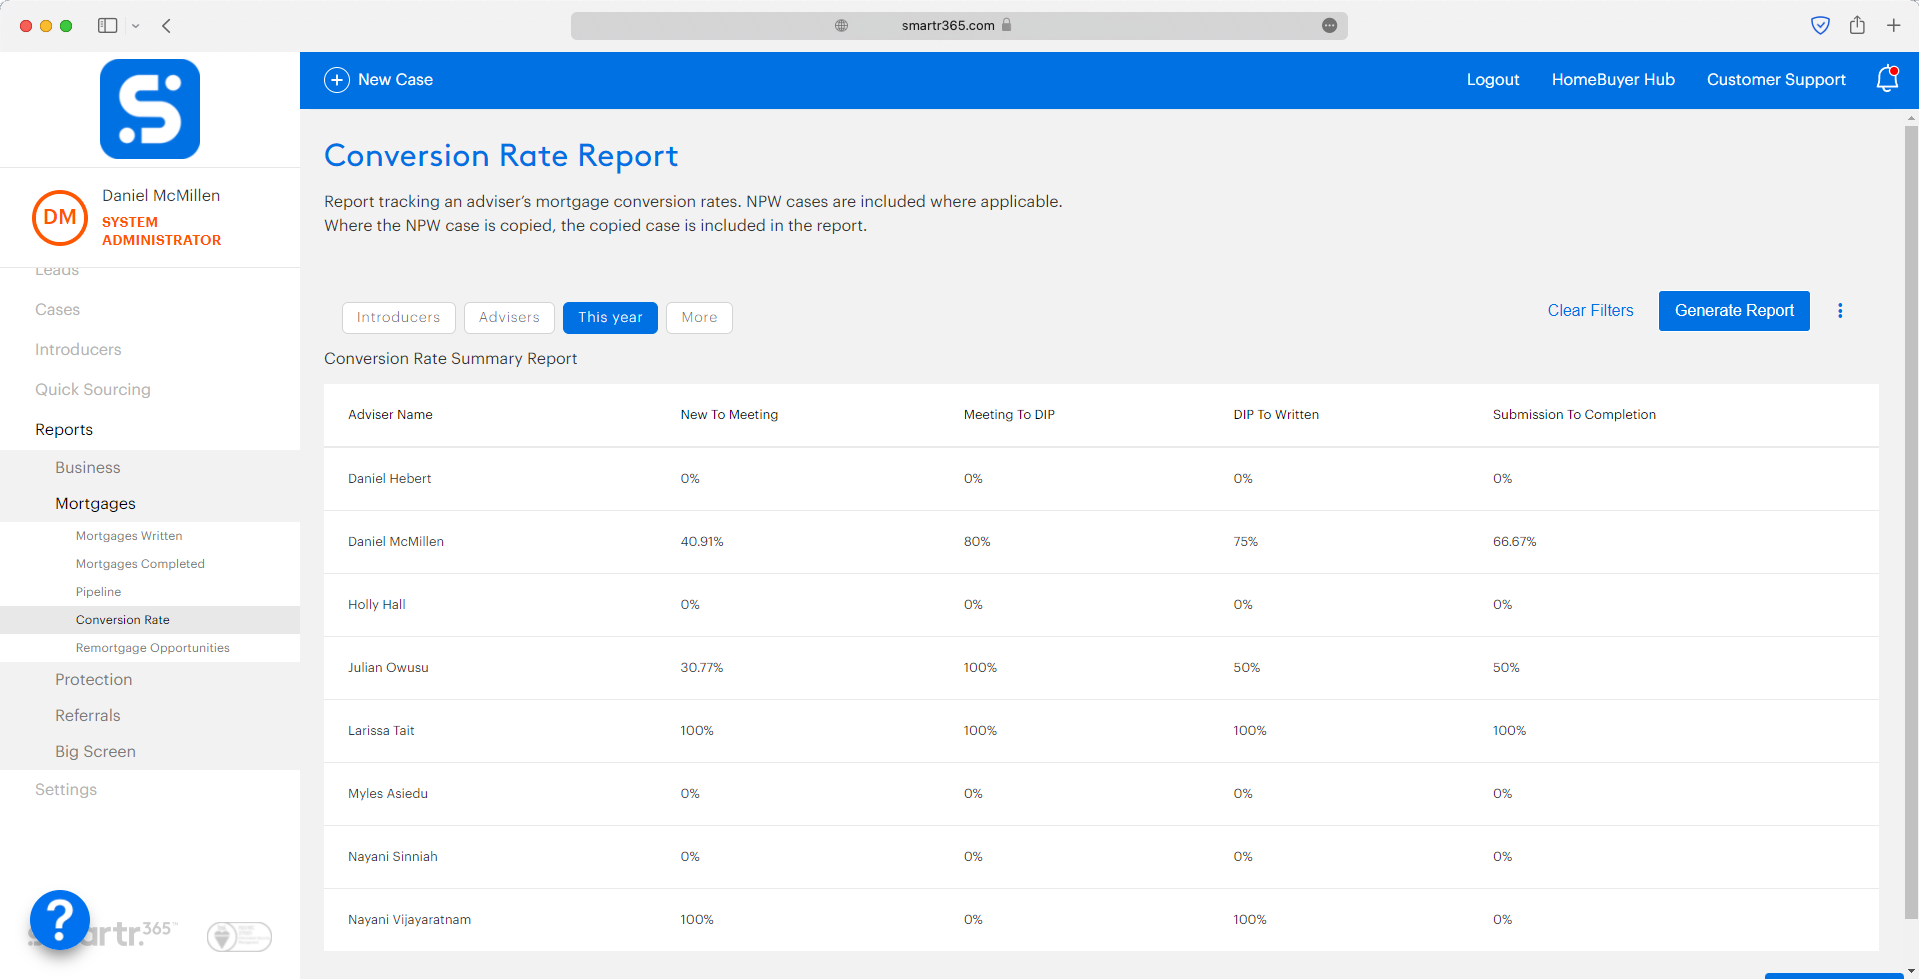
Task: Go back with the browser back arrow
Action: [x=167, y=26]
